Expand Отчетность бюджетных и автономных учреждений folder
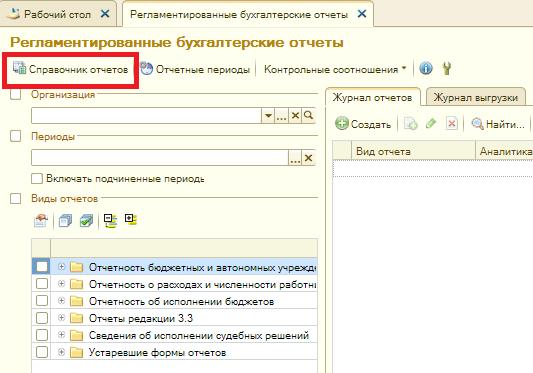Screen dimensions: 533x373 tap(61, 267)
